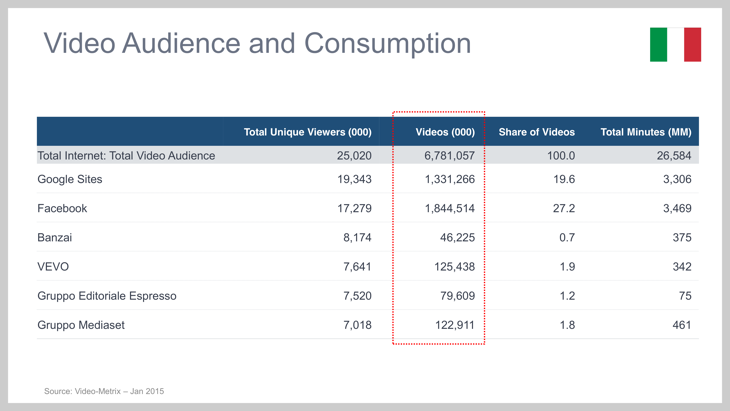
Task: Select the 'Gruppo Mediaset' row label
Action: (x=81, y=325)
